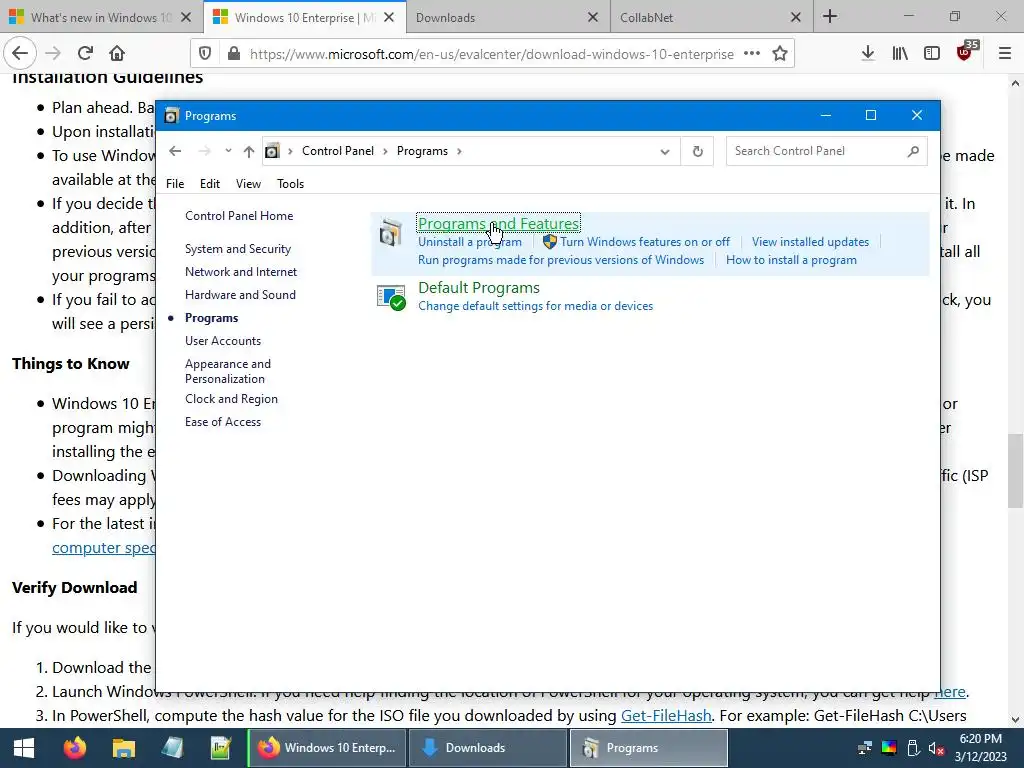Open Firefox downloads arrow in toolbar
This screenshot has height=768, width=1024.
click(867, 53)
